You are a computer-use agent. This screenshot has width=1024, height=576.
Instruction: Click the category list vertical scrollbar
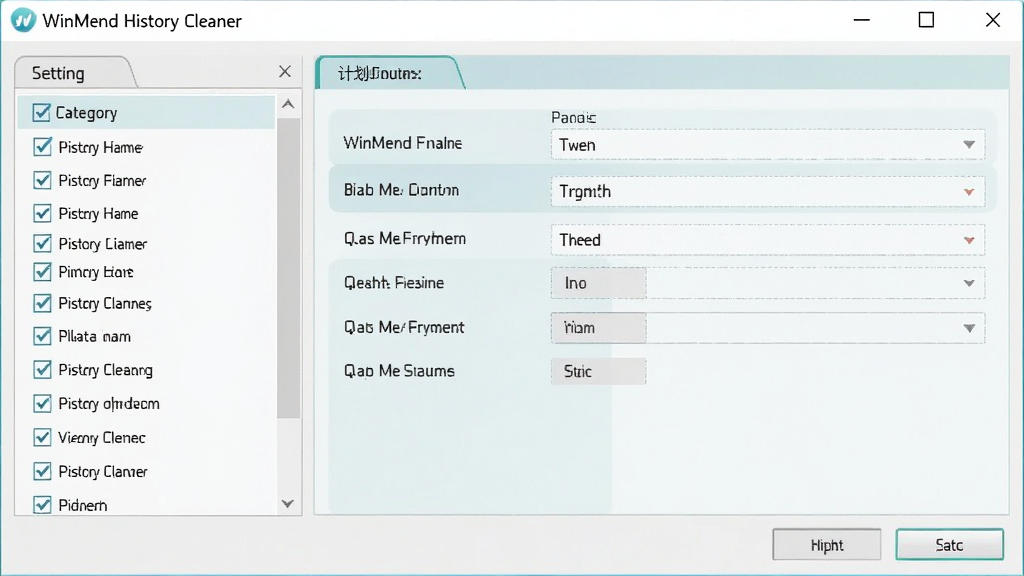pos(288,268)
